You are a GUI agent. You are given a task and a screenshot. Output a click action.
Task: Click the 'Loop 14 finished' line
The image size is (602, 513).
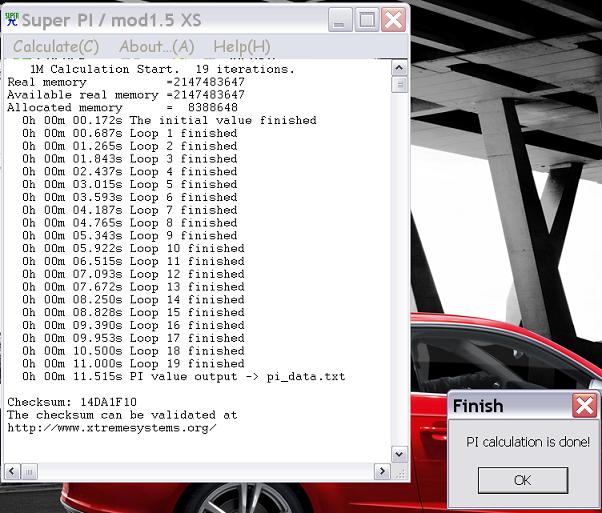tap(133, 300)
